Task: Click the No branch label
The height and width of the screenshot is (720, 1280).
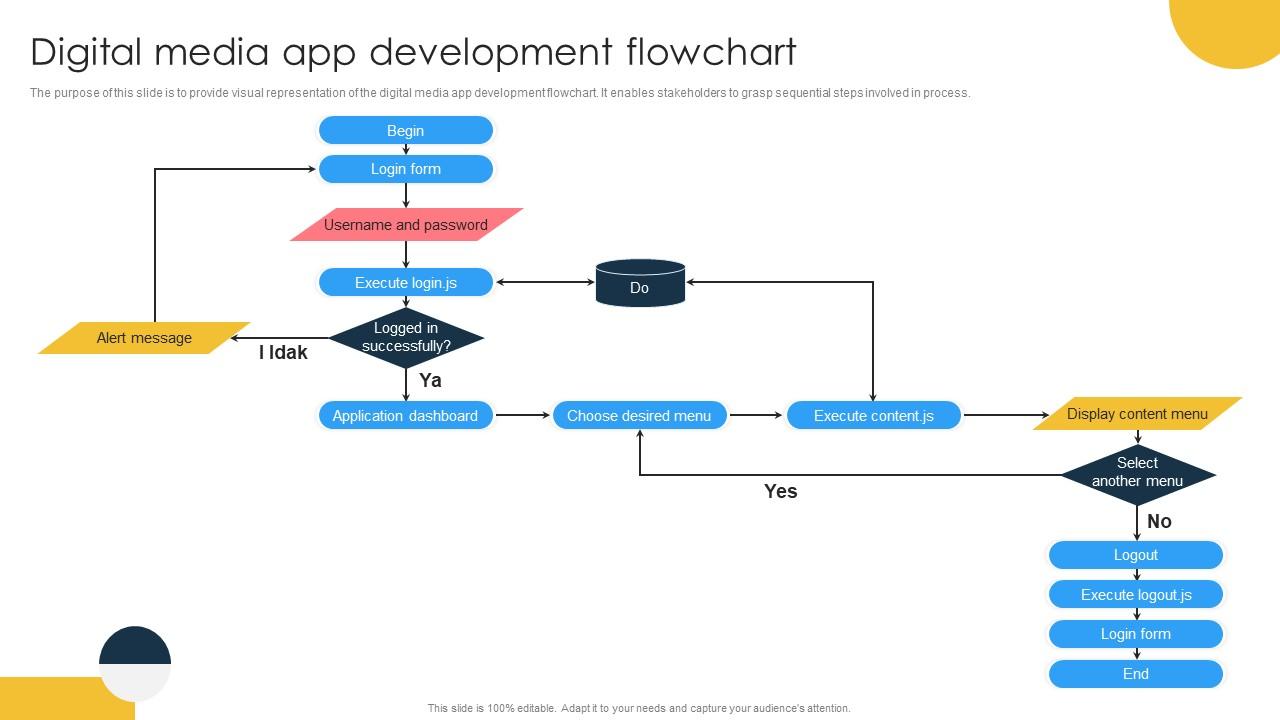Action: (x=1158, y=521)
